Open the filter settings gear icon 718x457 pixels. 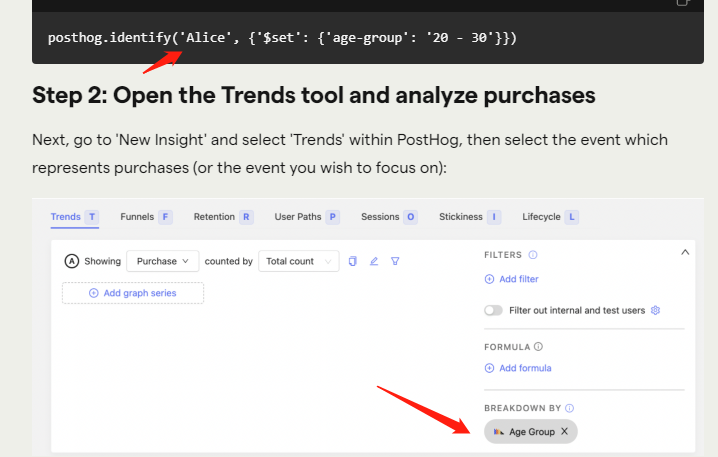656,310
